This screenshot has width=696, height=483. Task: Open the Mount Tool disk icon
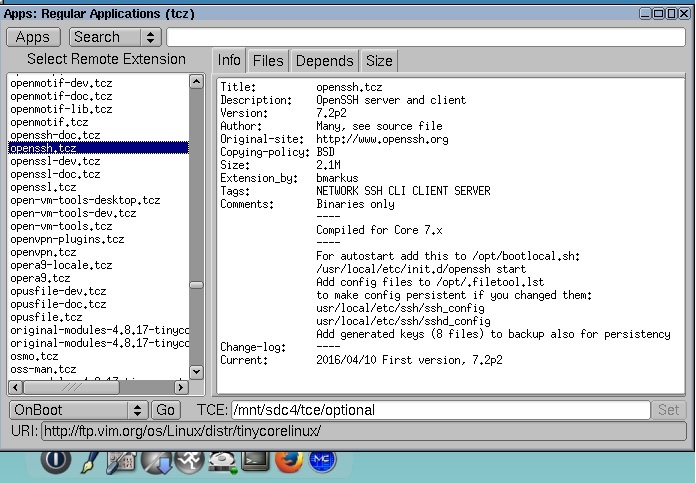[222, 462]
